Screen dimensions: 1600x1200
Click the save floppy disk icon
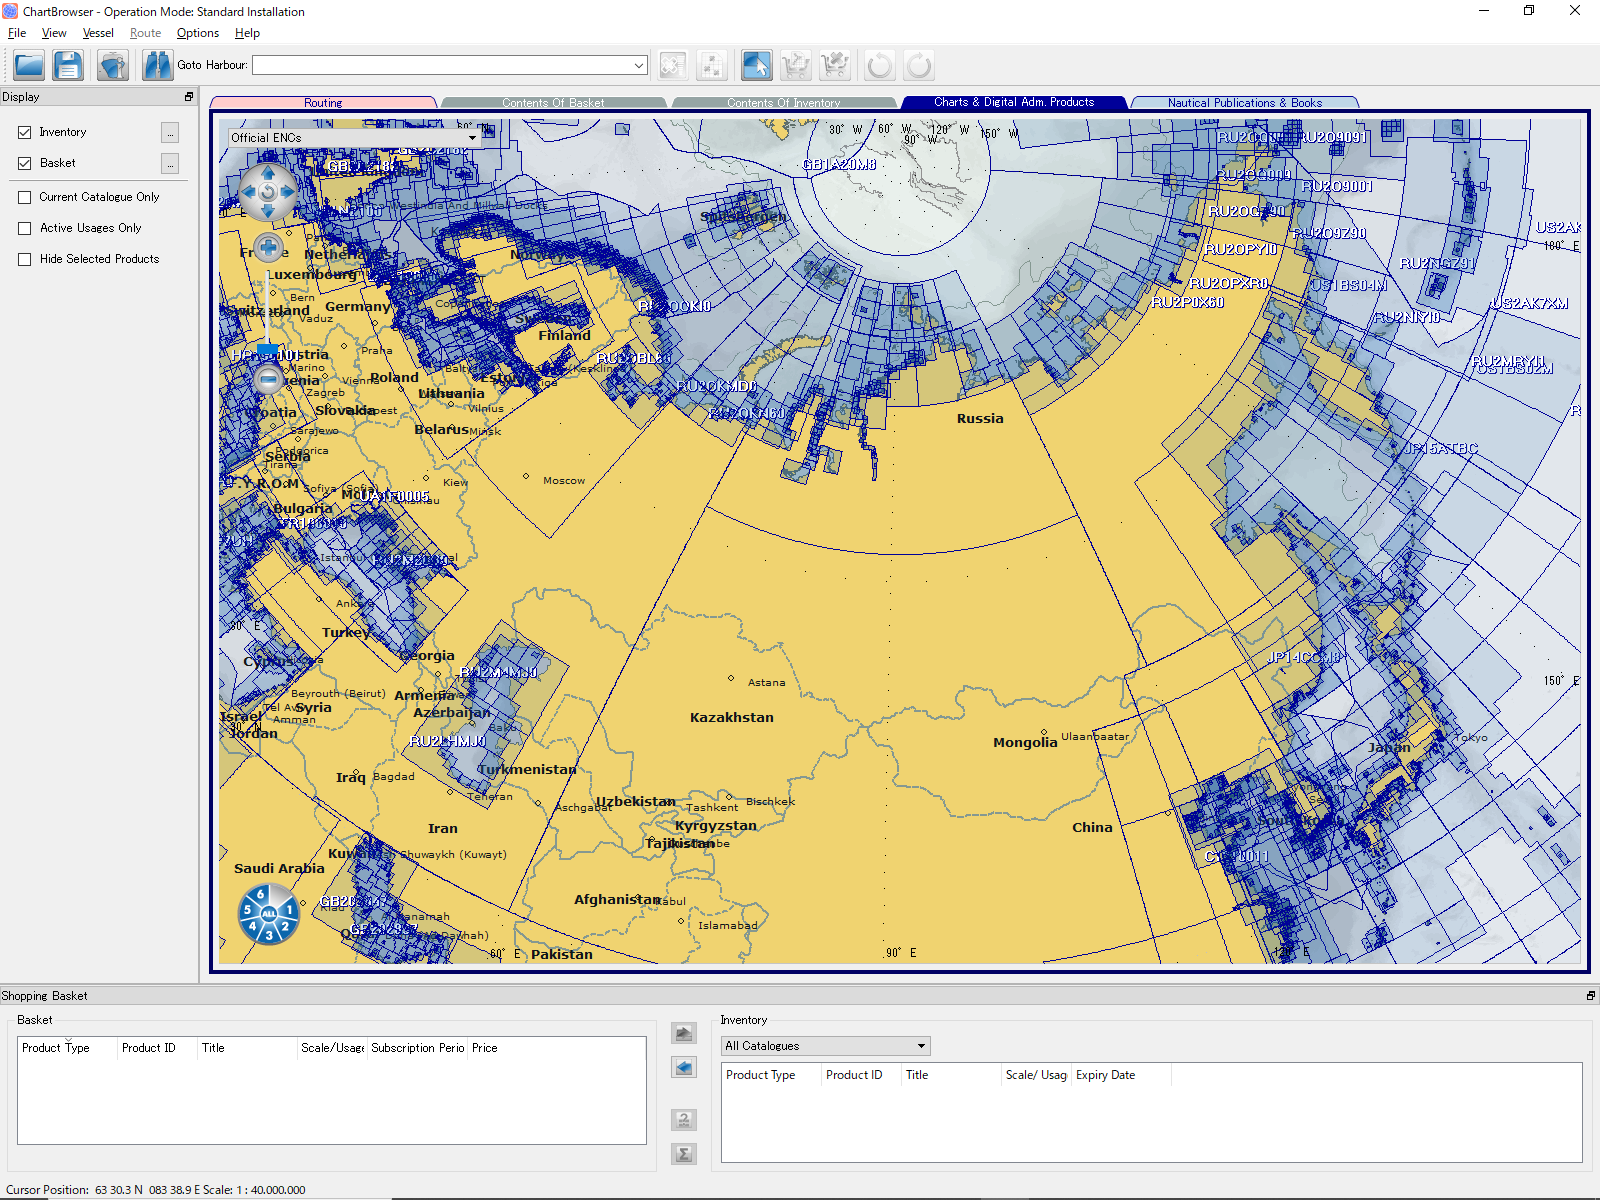pyautogui.click(x=68, y=66)
